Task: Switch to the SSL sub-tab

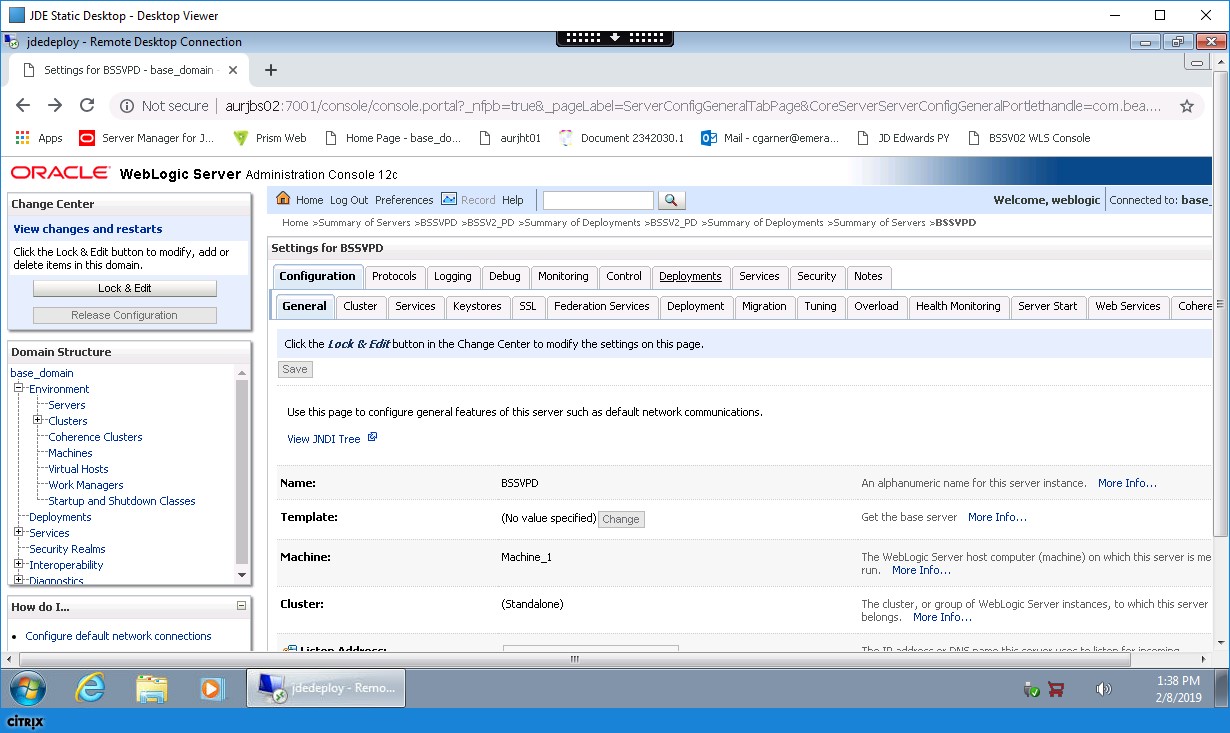Action: [528, 306]
